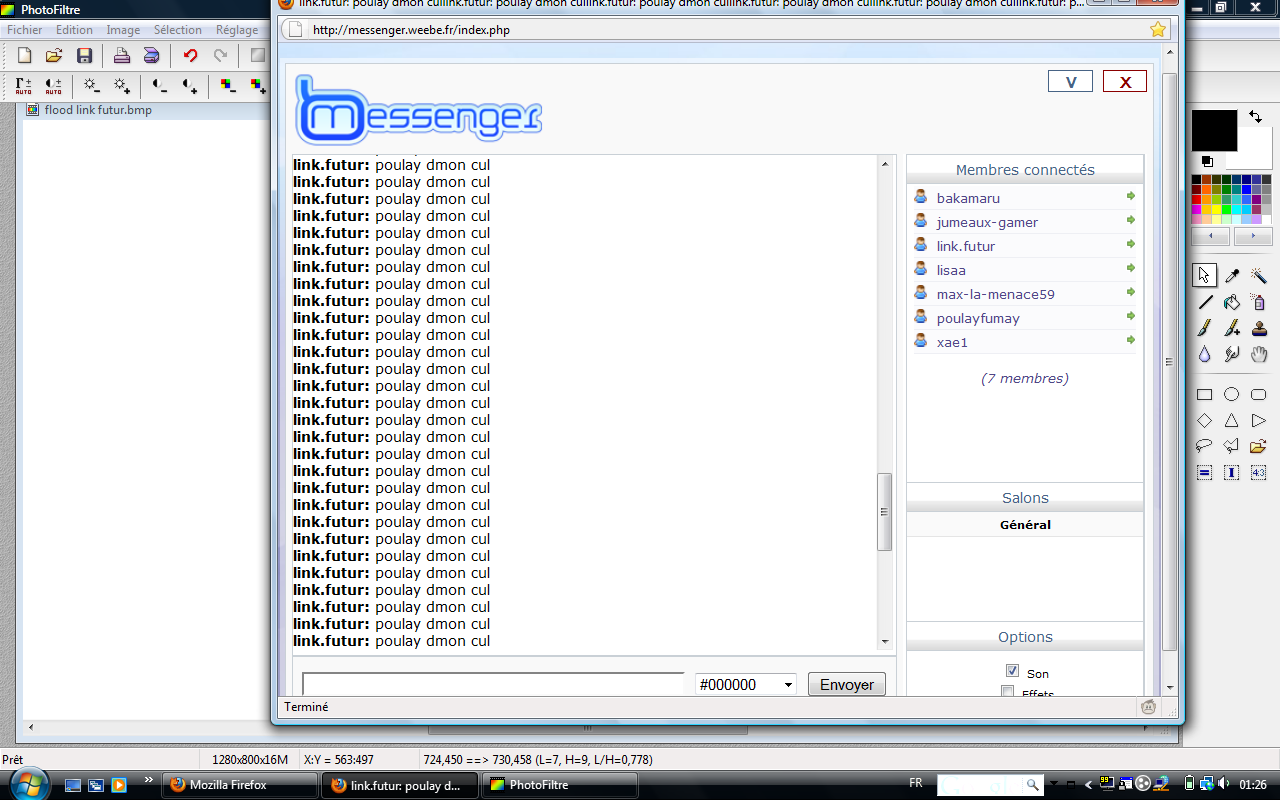The image size is (1280, 800).
Task: Open the Réglage menu
Action: click(237, 30)
